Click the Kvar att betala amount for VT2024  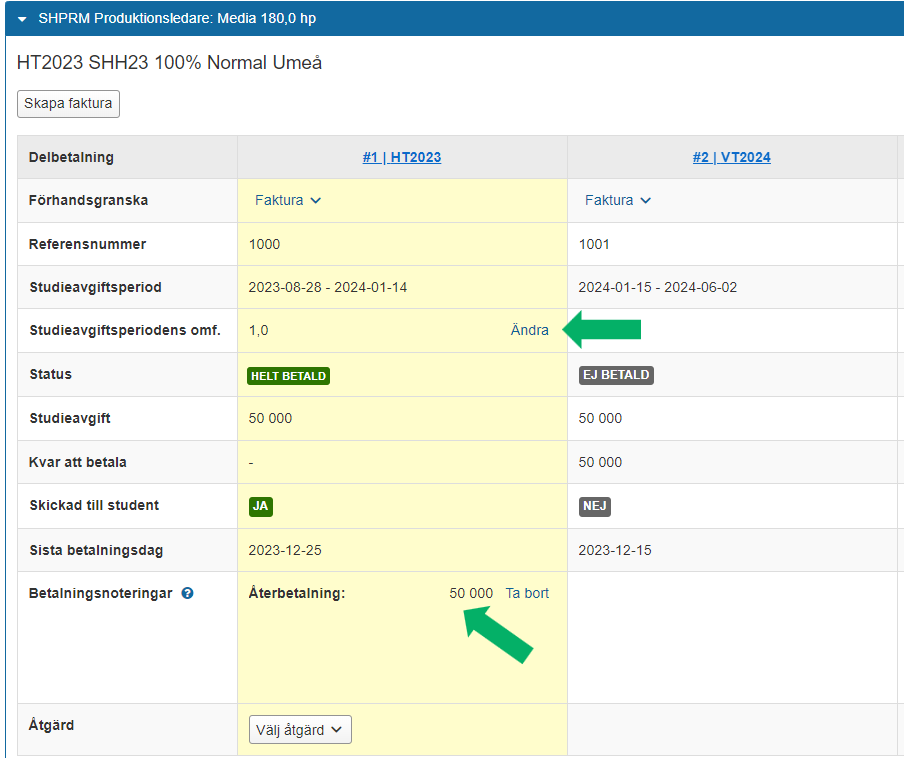[x=600, y=462]
